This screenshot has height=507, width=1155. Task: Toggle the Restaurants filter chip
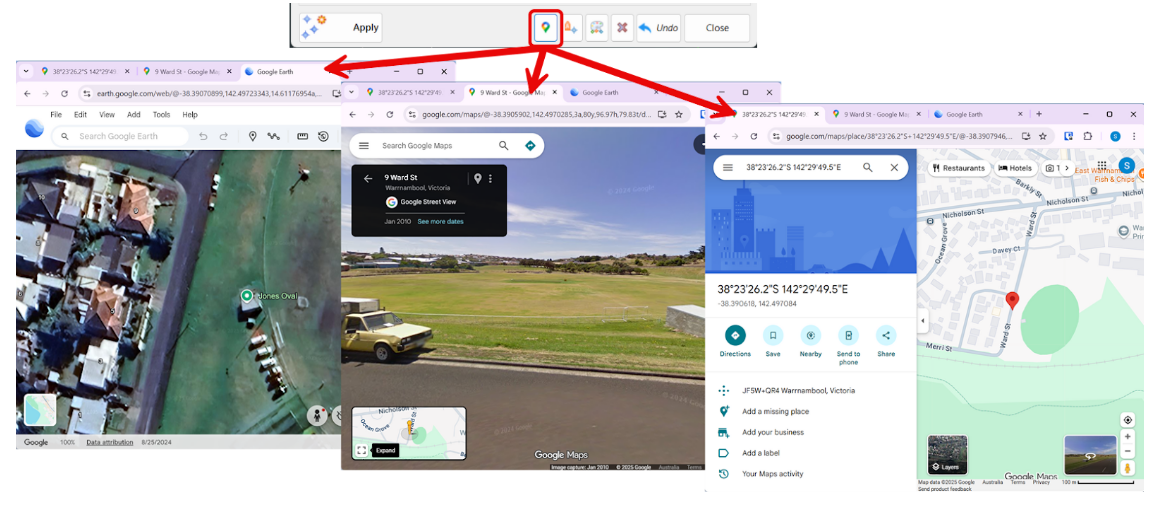coord(958,168)
